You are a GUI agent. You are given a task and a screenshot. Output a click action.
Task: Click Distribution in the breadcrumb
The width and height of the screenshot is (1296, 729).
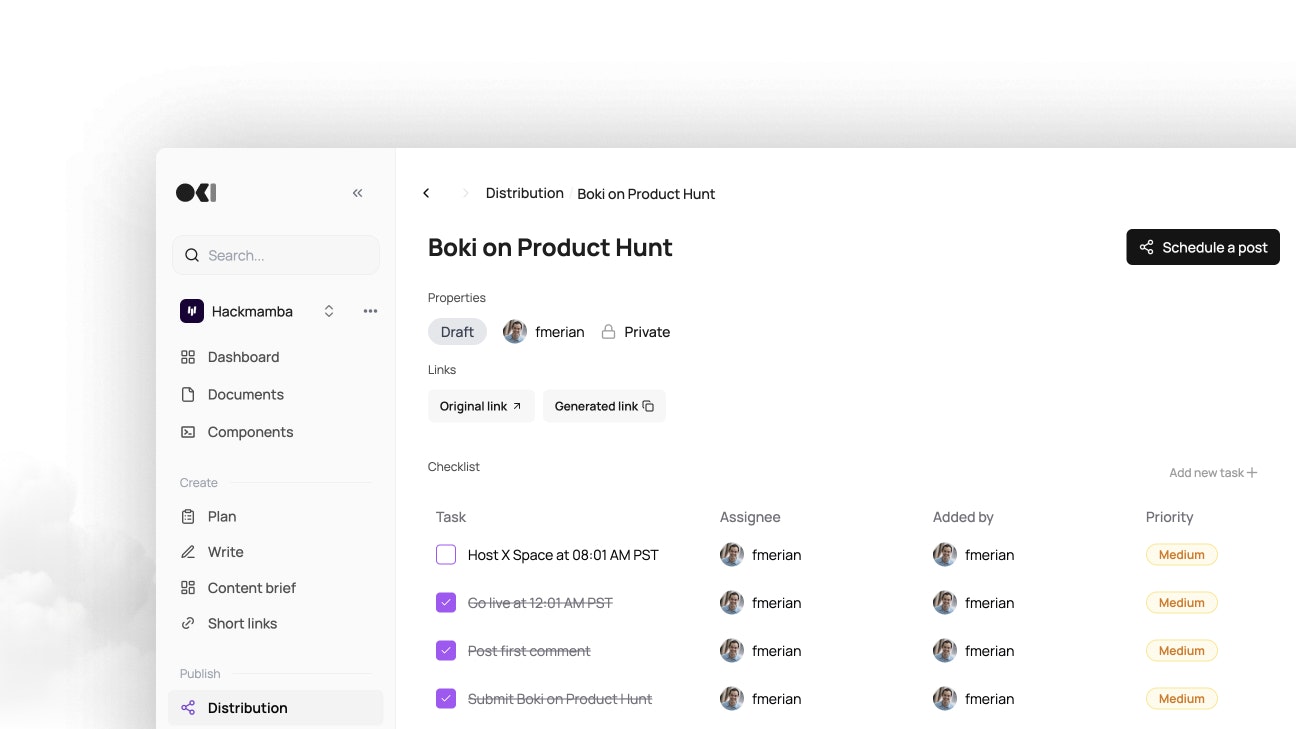click(525, 193)
